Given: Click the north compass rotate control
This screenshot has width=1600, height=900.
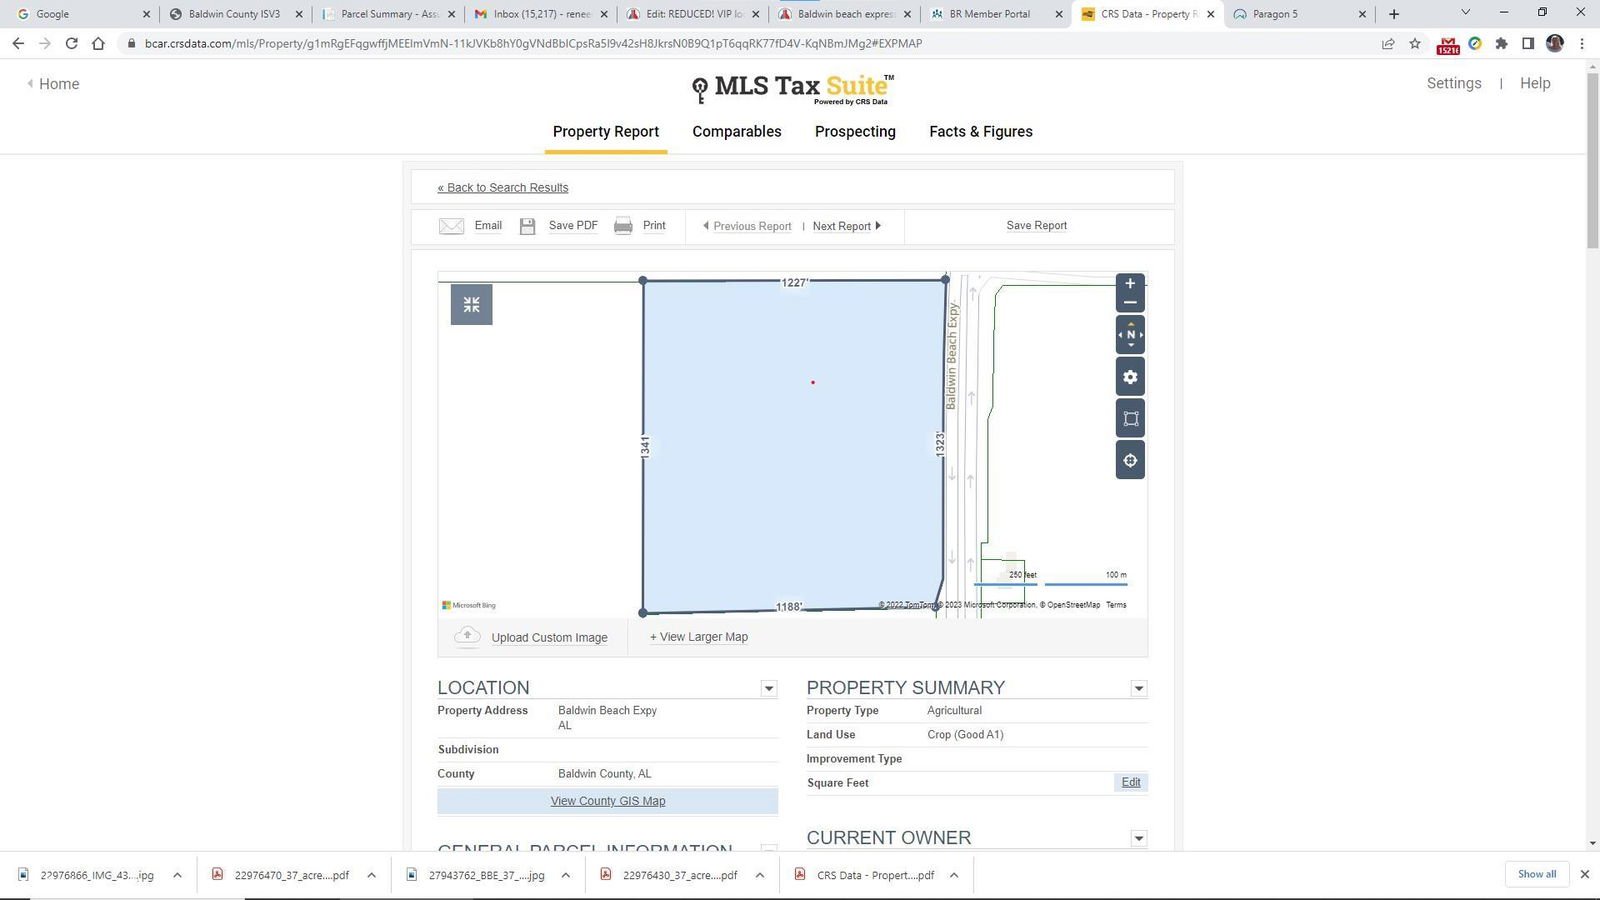Looking at the screenshot, I should point(1130,335).
